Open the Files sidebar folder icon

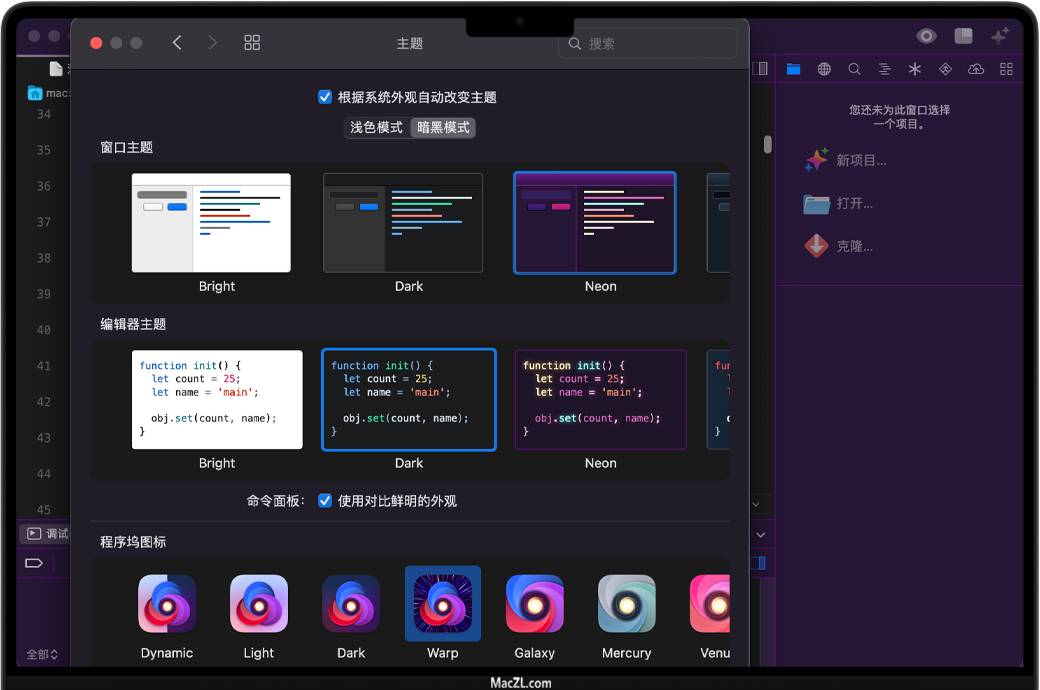point(794,69)
